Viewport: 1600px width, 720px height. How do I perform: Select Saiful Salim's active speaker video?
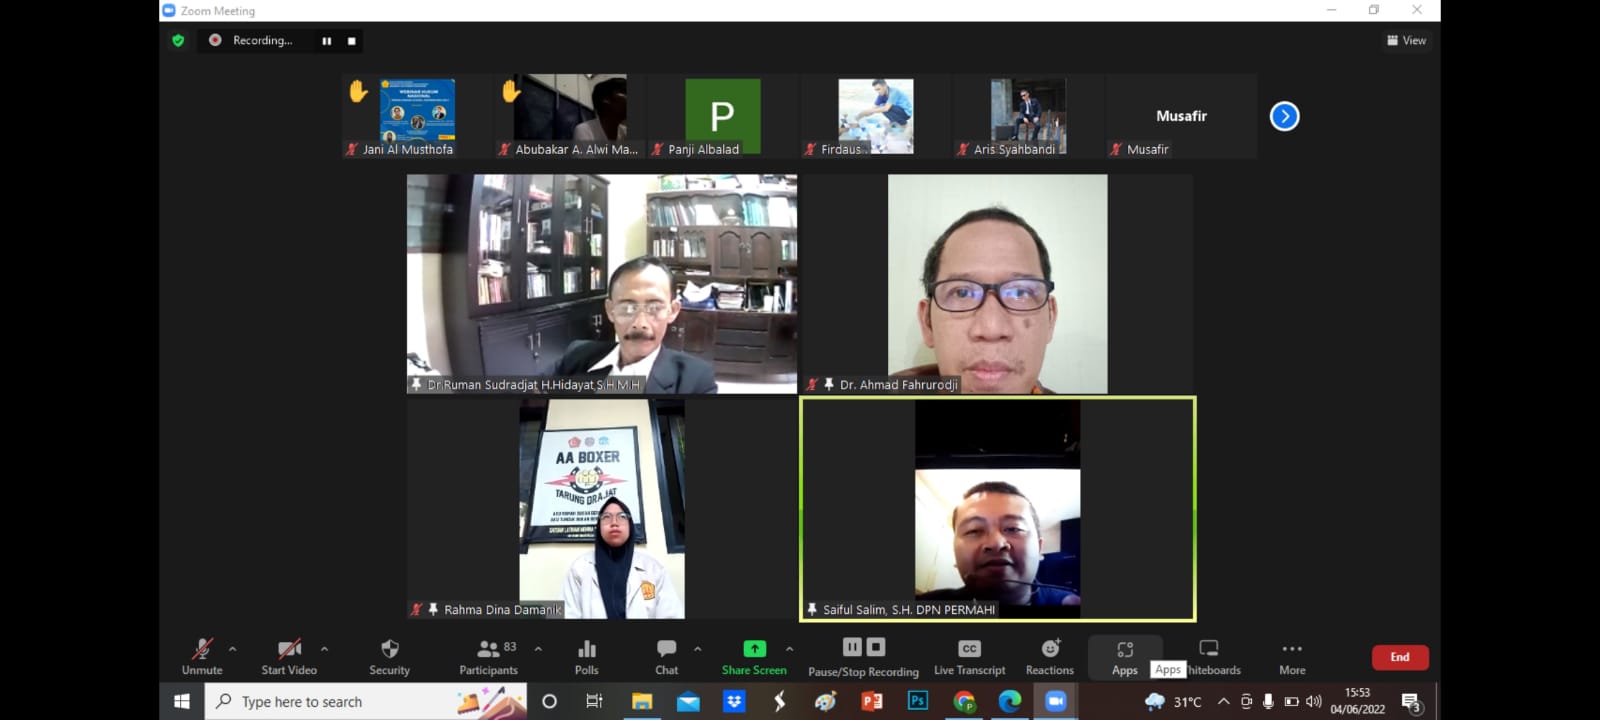pos(998,509)
